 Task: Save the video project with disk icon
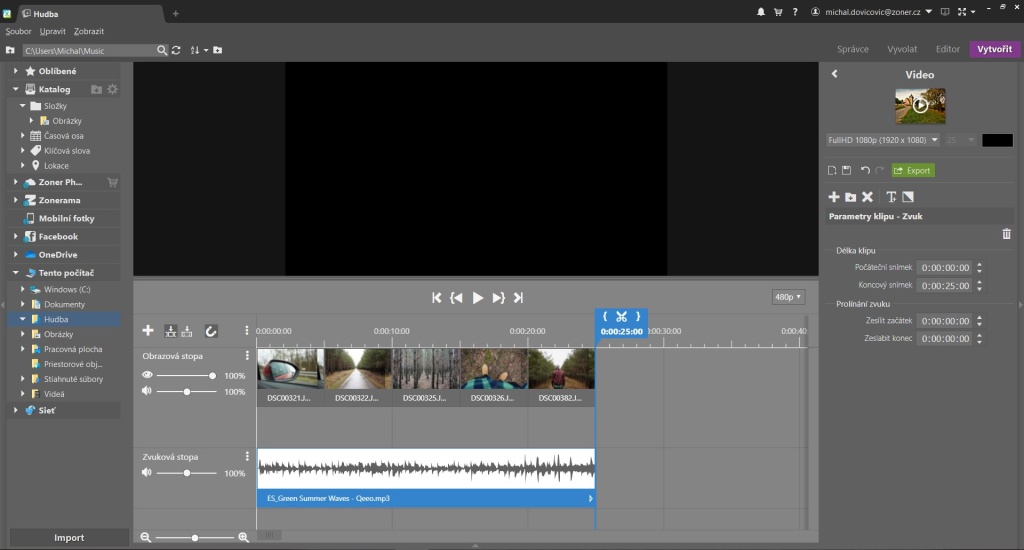(x=846, y=170)
